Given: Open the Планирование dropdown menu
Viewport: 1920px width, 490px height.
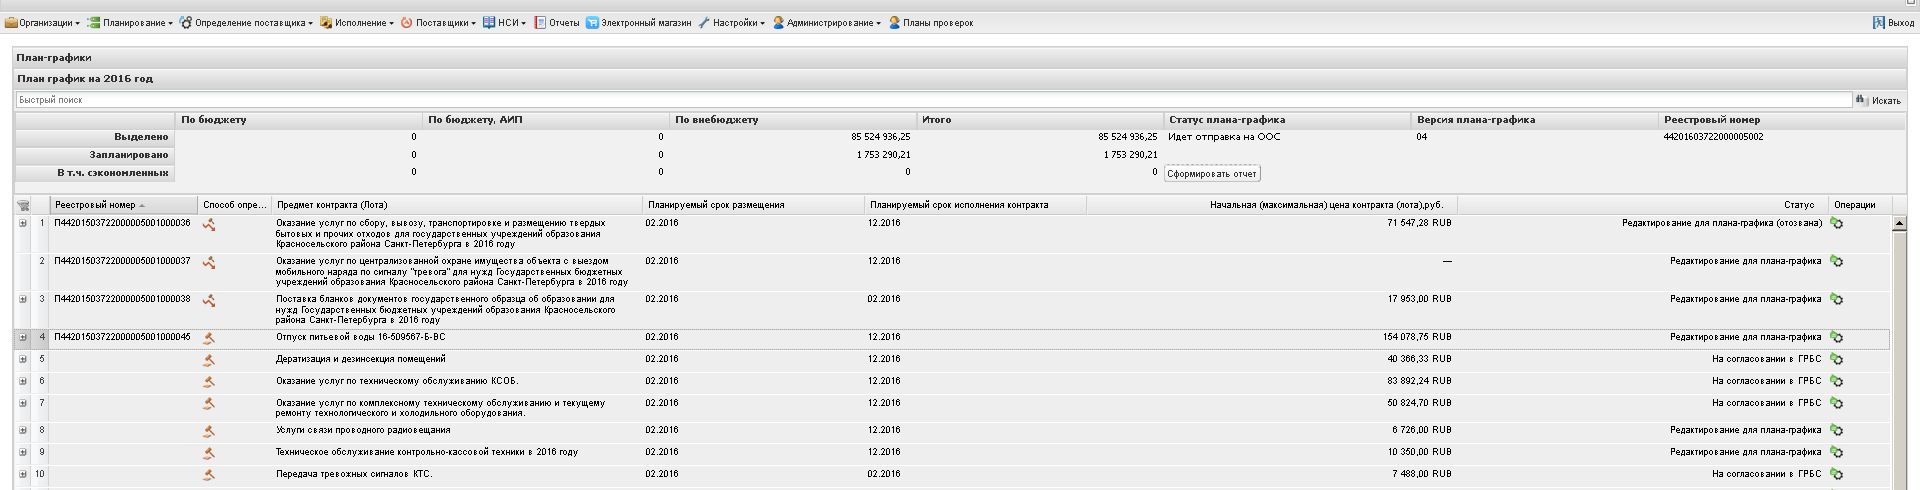Looking at the screenshot, I should [x=130, y=22].
